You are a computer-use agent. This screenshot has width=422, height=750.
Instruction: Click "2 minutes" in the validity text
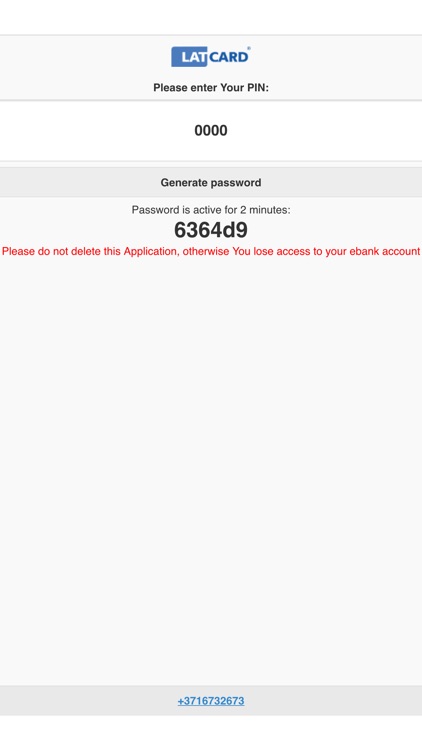tap(265, 210)
